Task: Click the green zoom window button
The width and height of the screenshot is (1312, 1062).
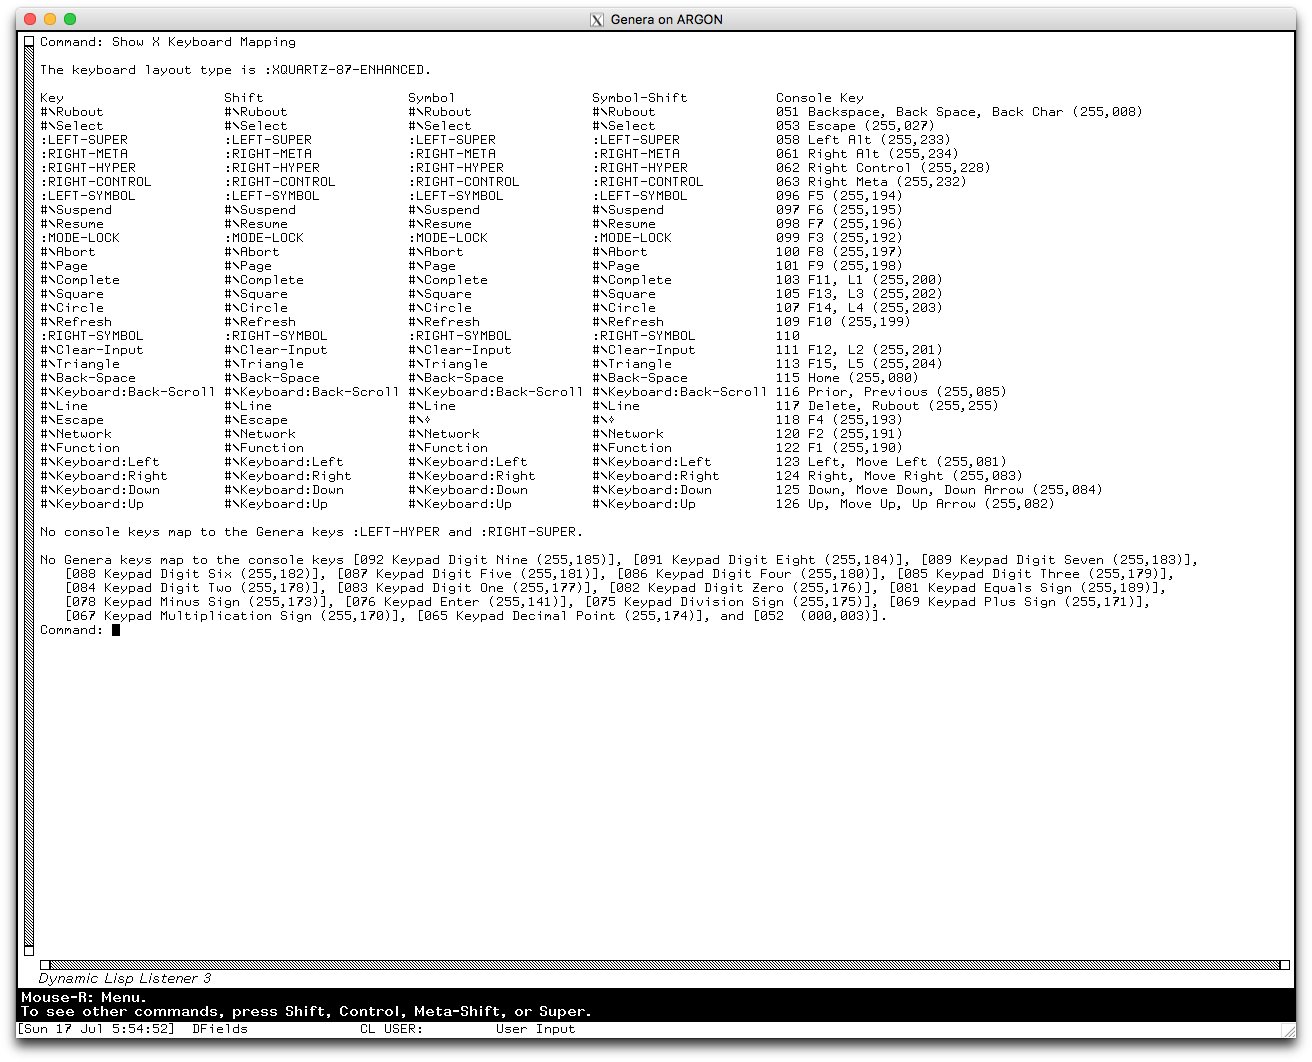Action: tap(70, 19)
